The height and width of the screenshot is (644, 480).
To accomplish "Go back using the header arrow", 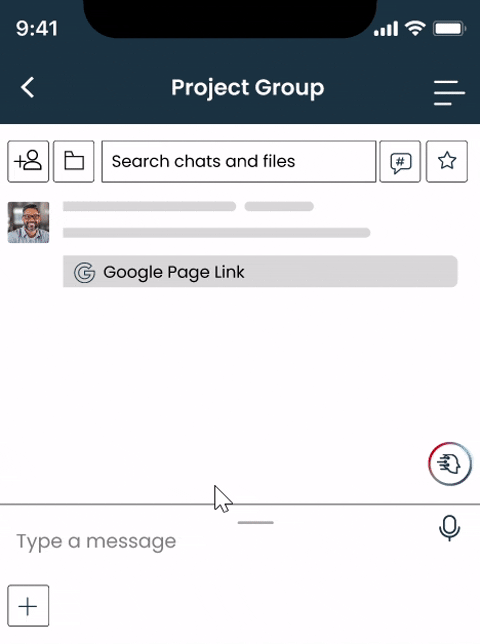I will [28, 87].
